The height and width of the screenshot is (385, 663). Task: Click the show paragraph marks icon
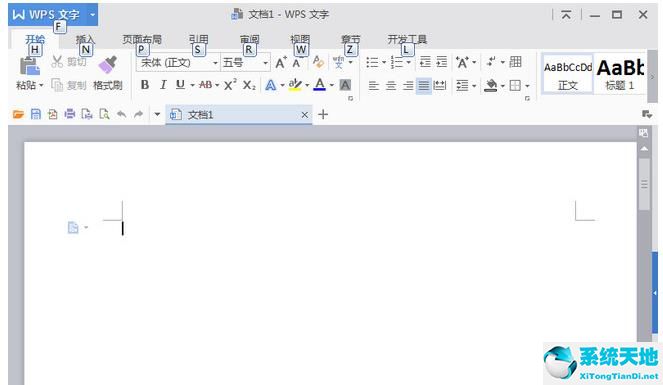tap(491, 62)
